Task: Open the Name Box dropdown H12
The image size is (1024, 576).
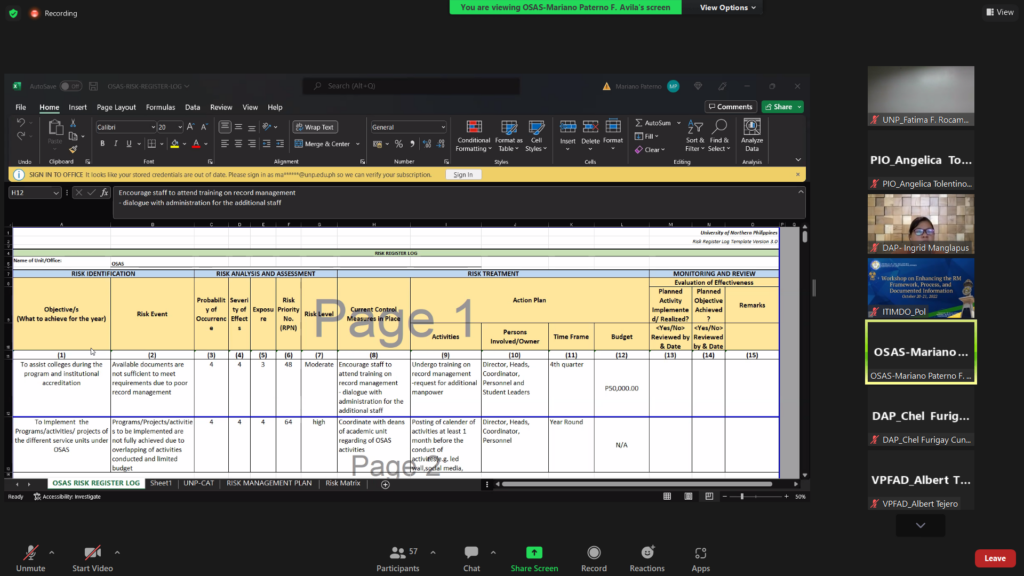Action: (x=56, y=193)
